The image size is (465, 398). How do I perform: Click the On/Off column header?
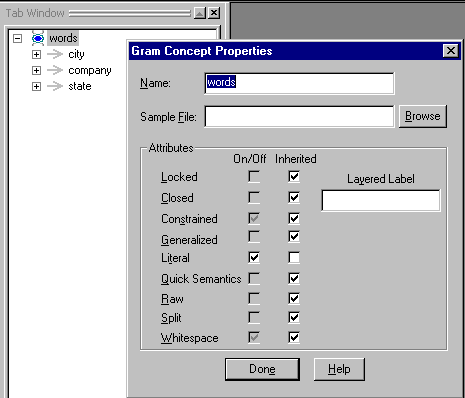pos(250,159)
